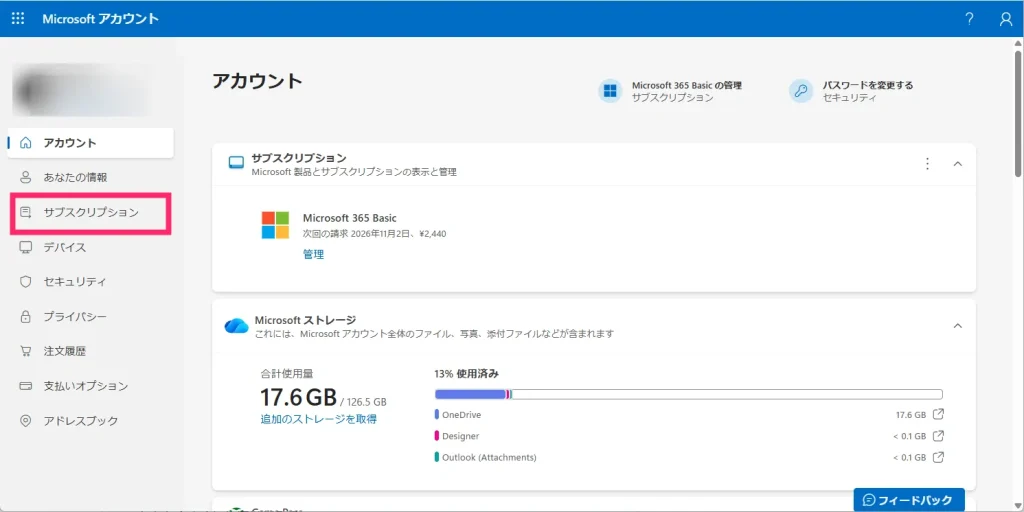Collapse the サブスクリプション card chevron
Viewport: 1024px width, 512px height.
pyautogui.click(x=958, y=163)
